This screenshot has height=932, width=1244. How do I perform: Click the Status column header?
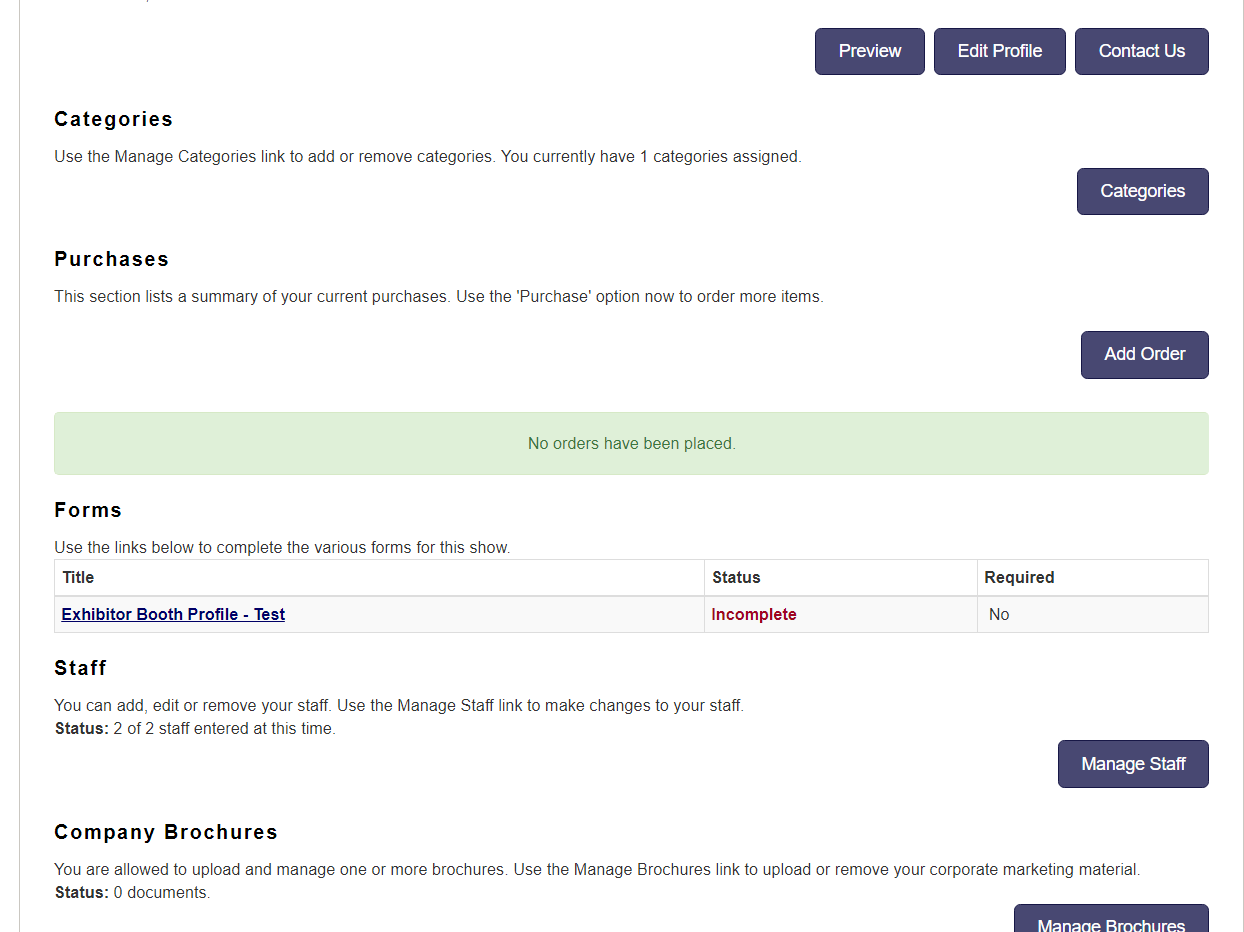(x=736, y=577)
